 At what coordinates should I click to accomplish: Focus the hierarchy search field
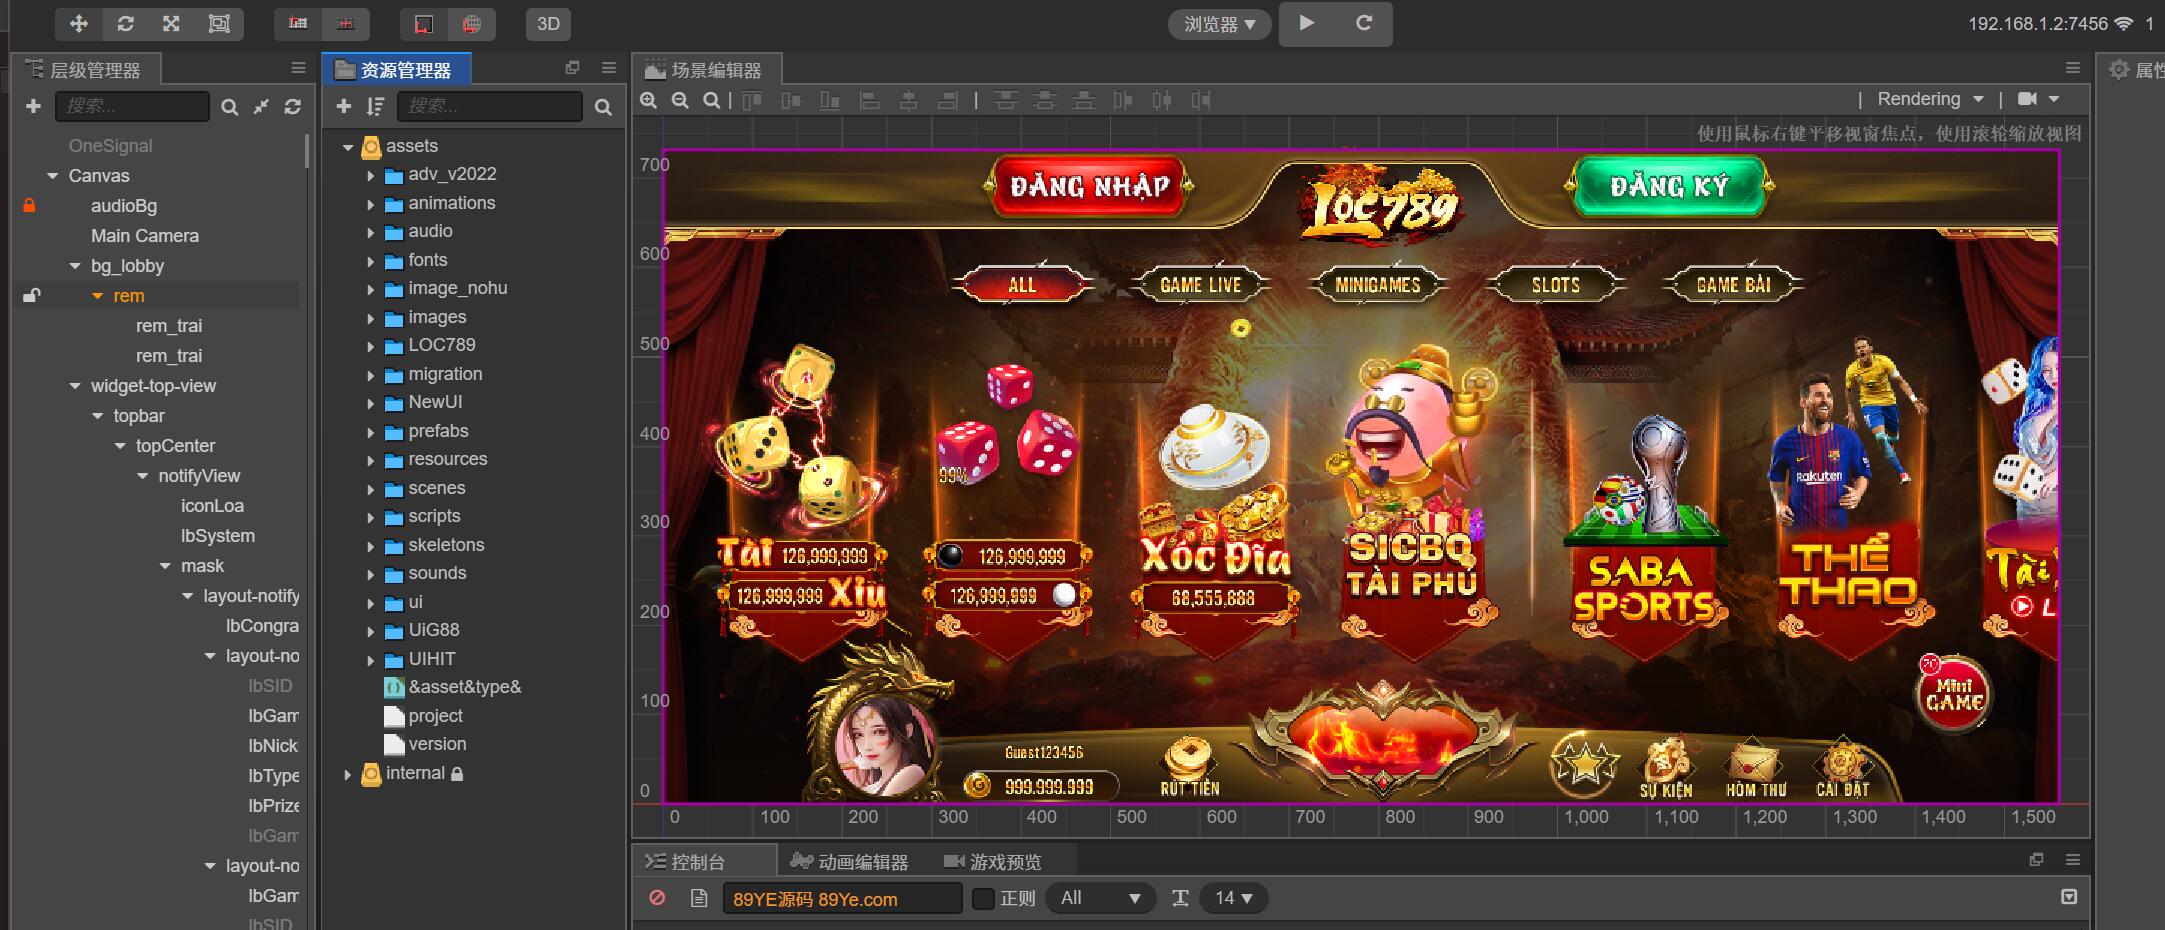tap(132, 106)
